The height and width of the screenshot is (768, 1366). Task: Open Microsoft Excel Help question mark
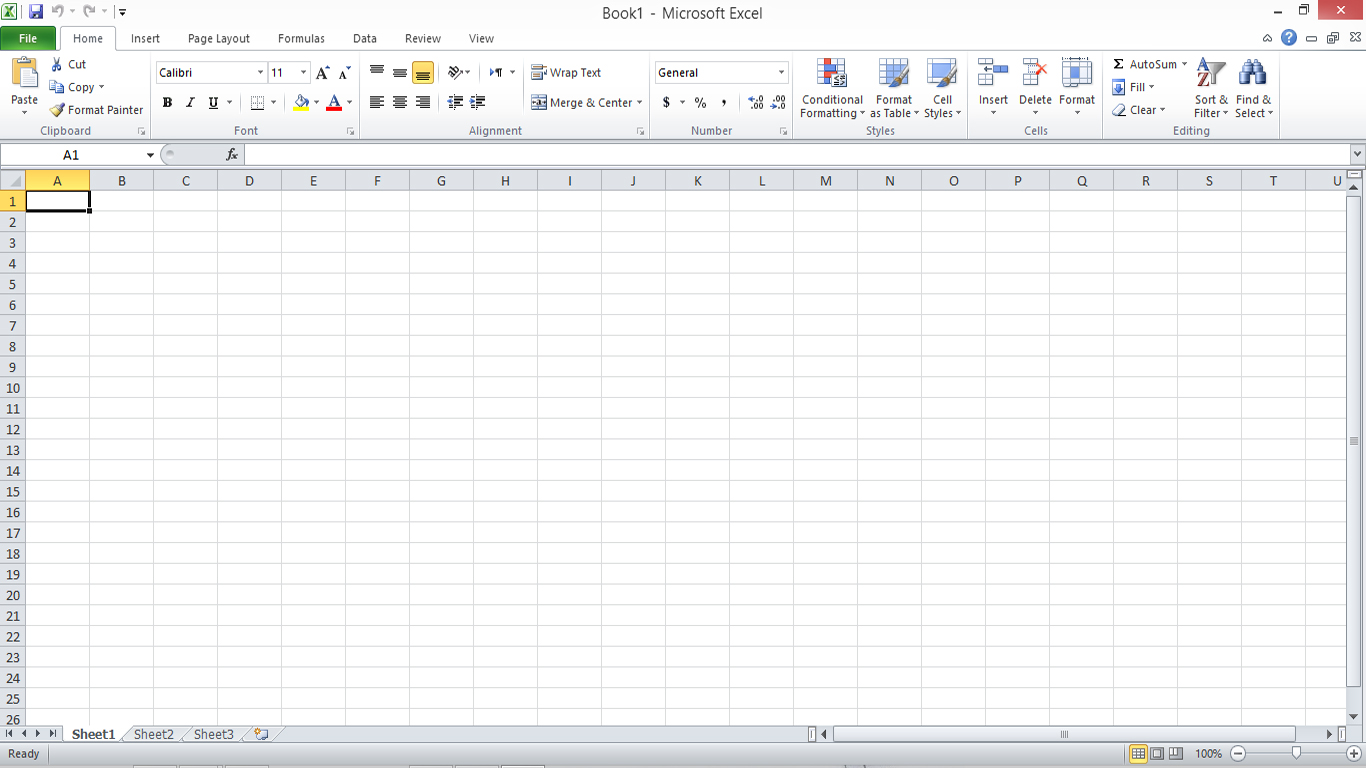[x=1289, y=38]
